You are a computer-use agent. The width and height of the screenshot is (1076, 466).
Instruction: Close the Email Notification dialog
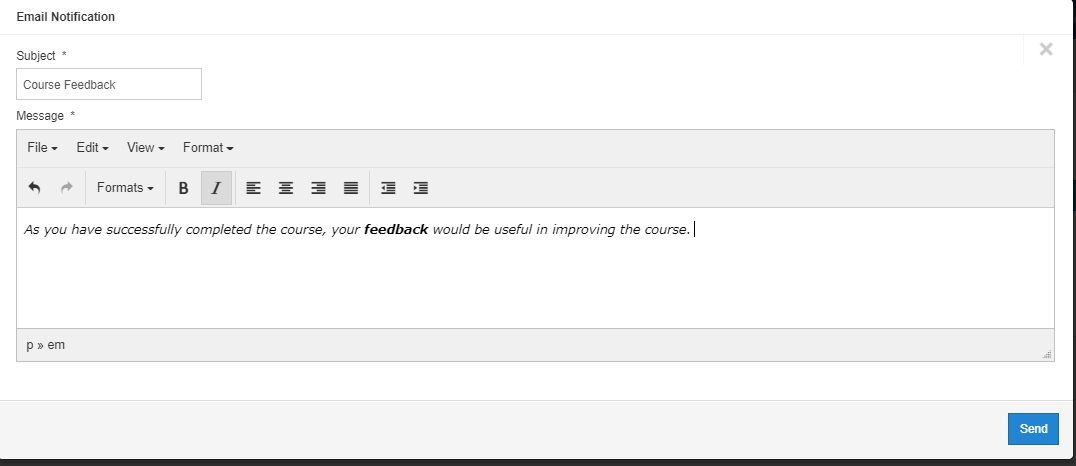(1046, 49)
